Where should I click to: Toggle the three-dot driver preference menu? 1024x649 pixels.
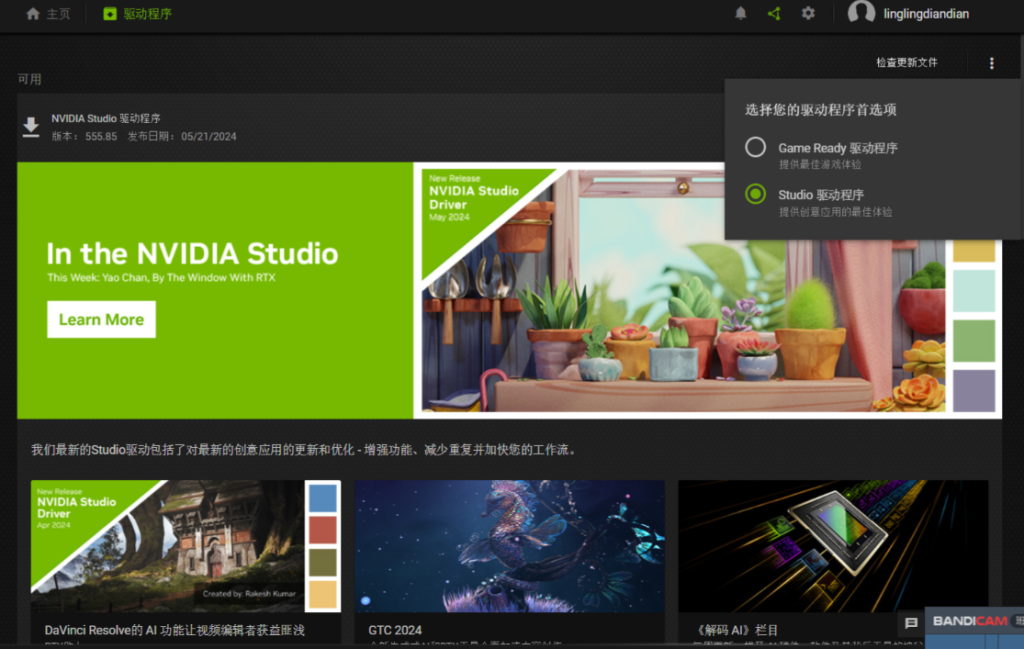(991, 63)
